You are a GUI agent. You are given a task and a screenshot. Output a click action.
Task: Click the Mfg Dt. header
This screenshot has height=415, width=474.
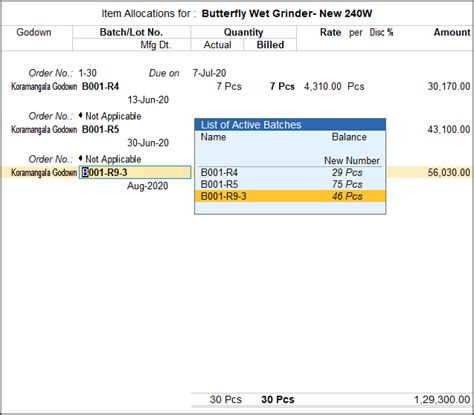(156, 45)
